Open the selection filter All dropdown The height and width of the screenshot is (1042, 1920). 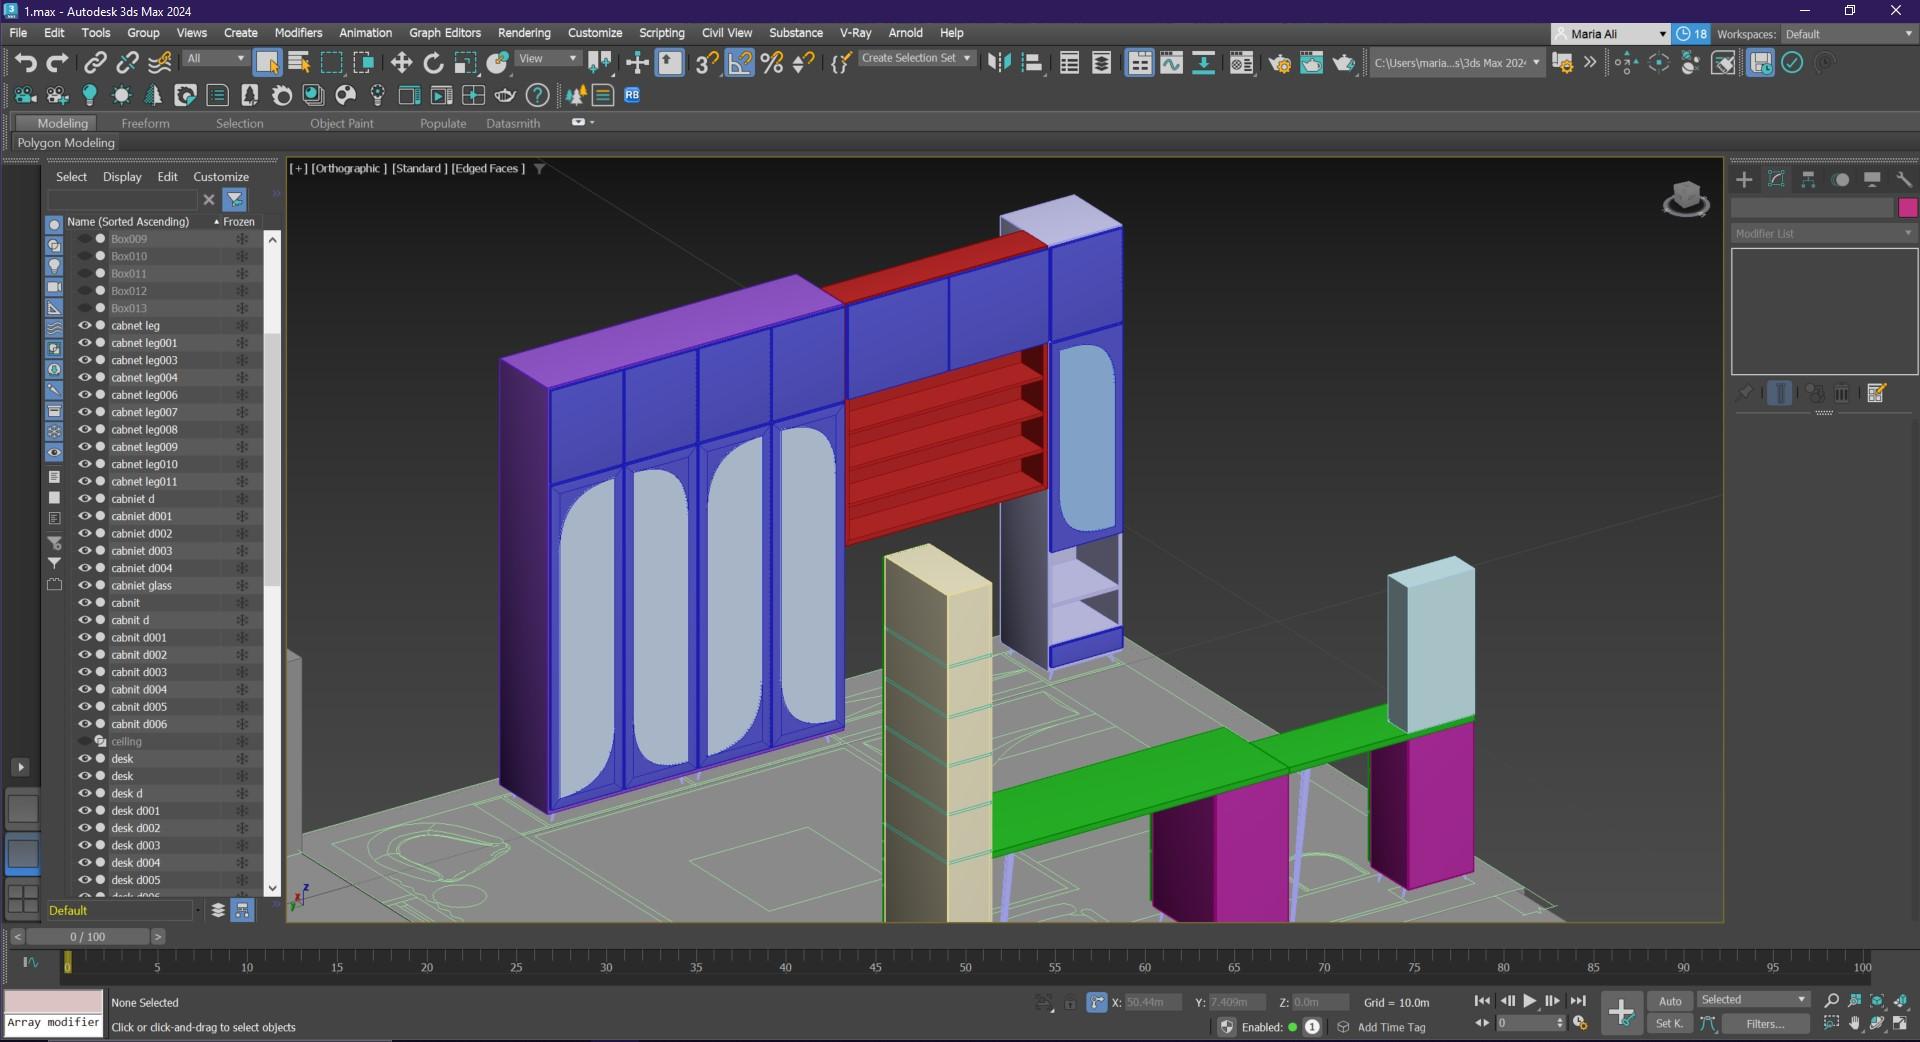[x=215, y=59]
